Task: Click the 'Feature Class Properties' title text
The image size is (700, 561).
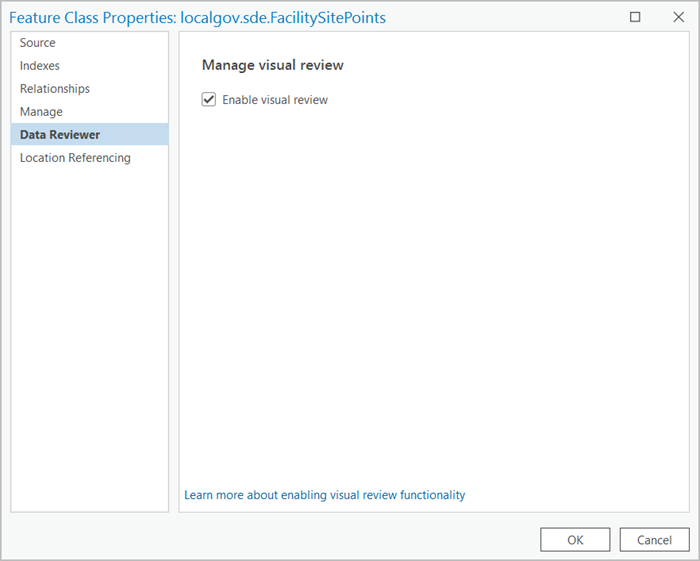Action: (x=90, y=17)
